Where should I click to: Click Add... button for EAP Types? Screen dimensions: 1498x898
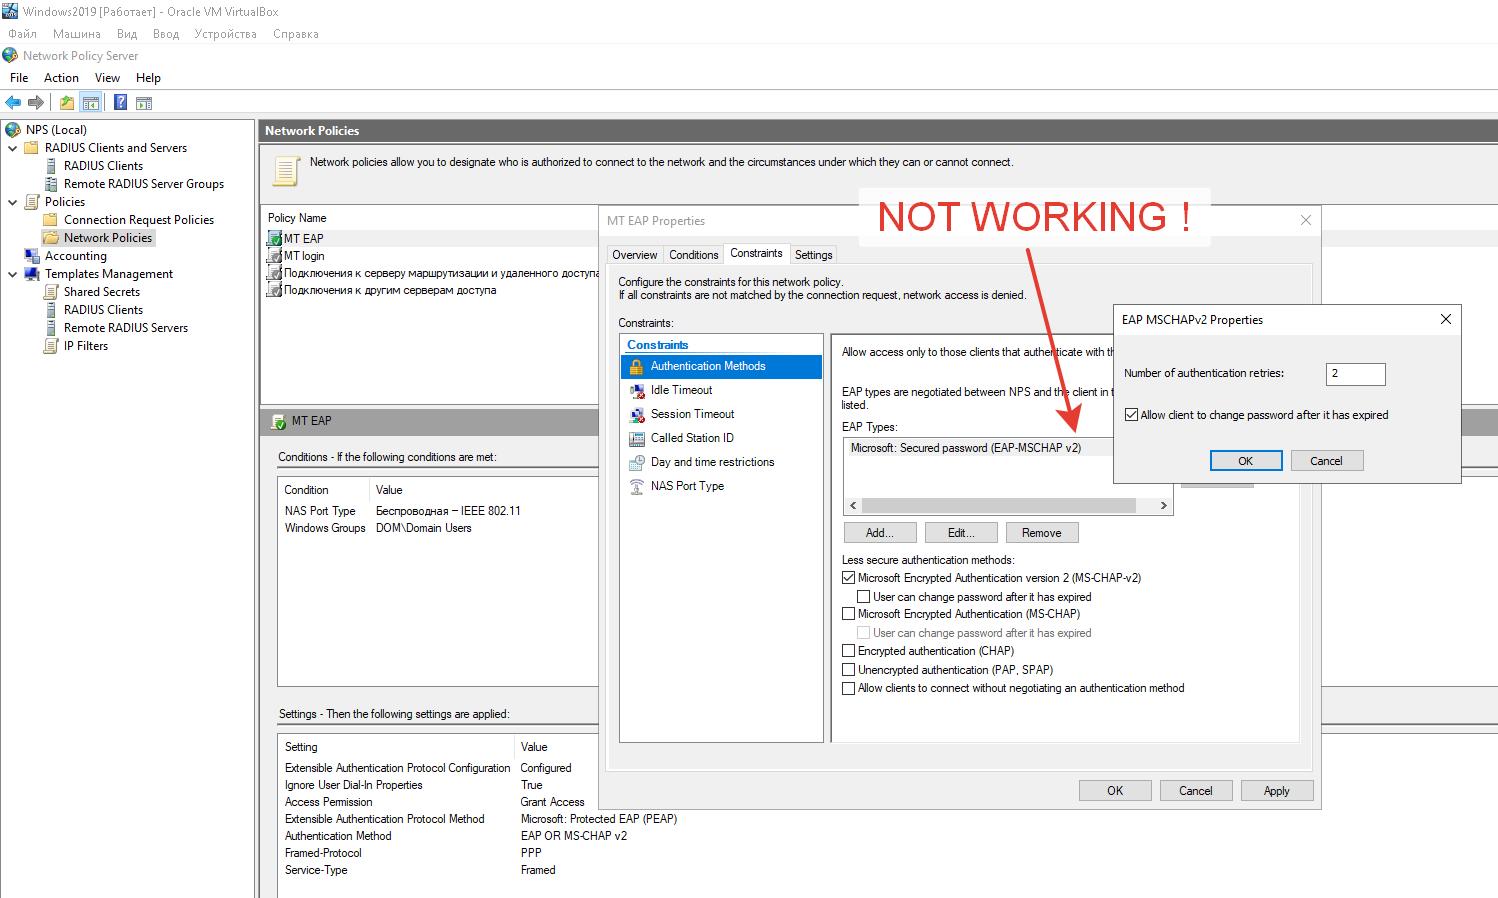(879, 533)
